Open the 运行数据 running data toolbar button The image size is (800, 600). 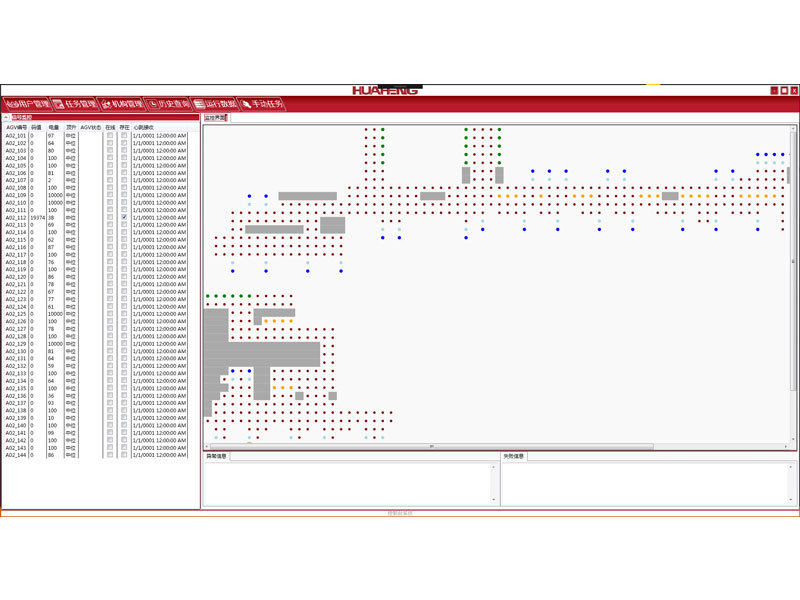215,104
